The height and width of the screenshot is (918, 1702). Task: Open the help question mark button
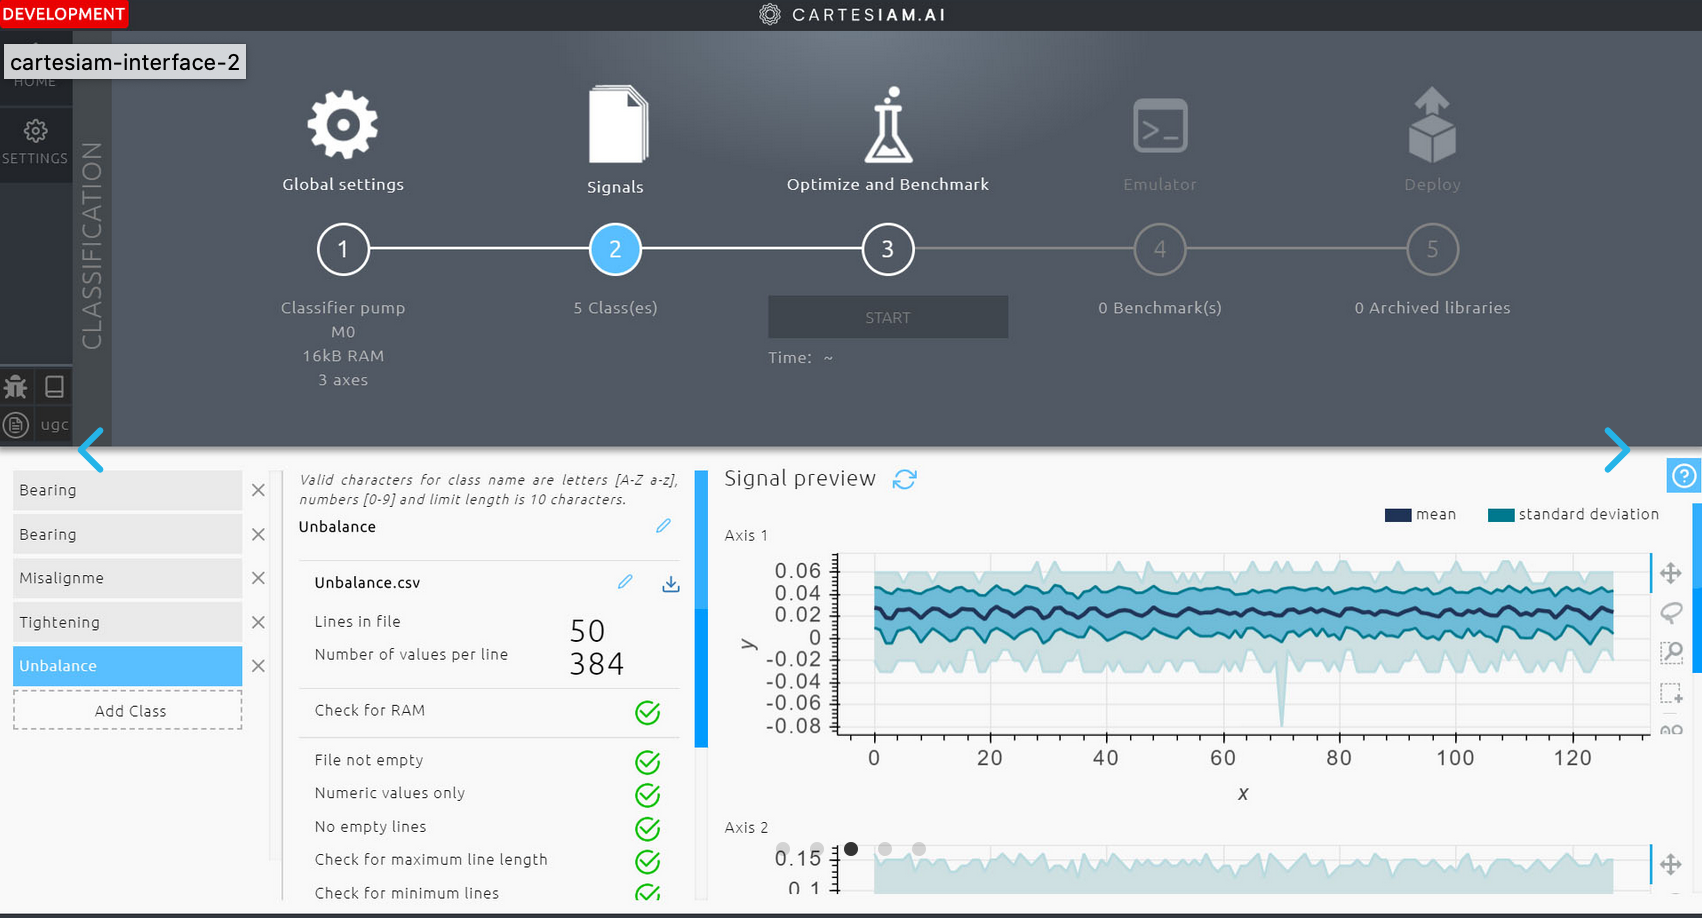click(x=1684, y=476)
